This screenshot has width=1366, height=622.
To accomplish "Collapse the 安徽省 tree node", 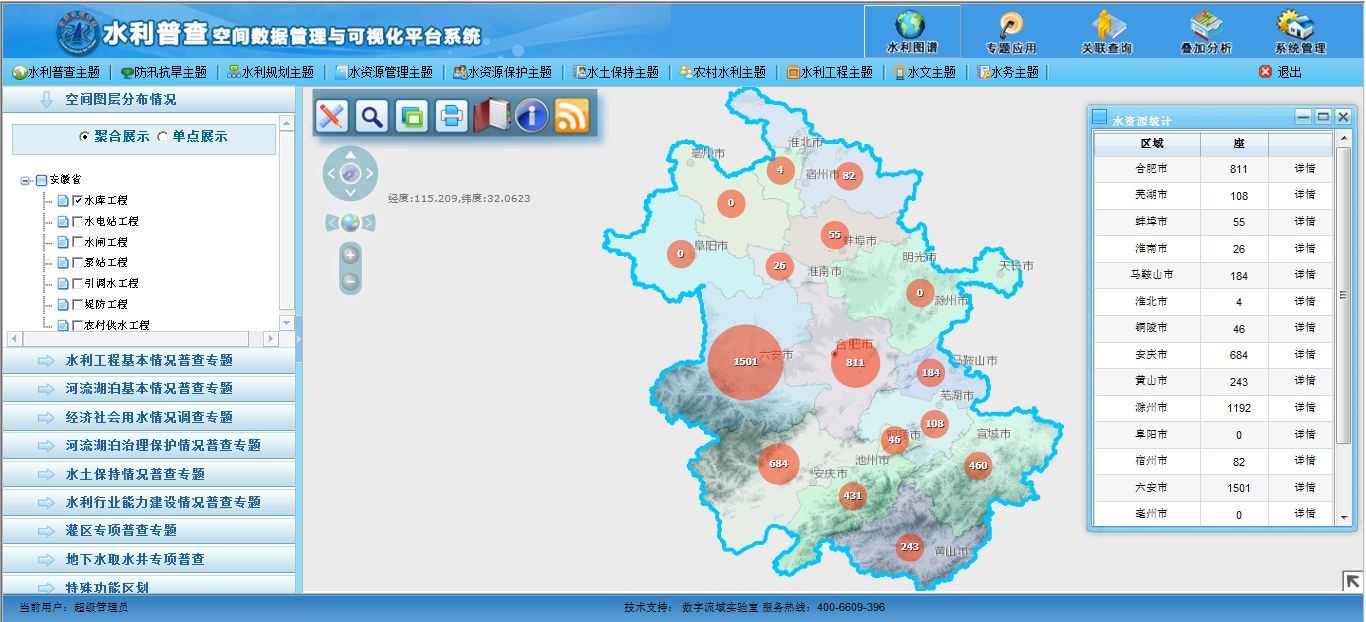I will [26, 180].
